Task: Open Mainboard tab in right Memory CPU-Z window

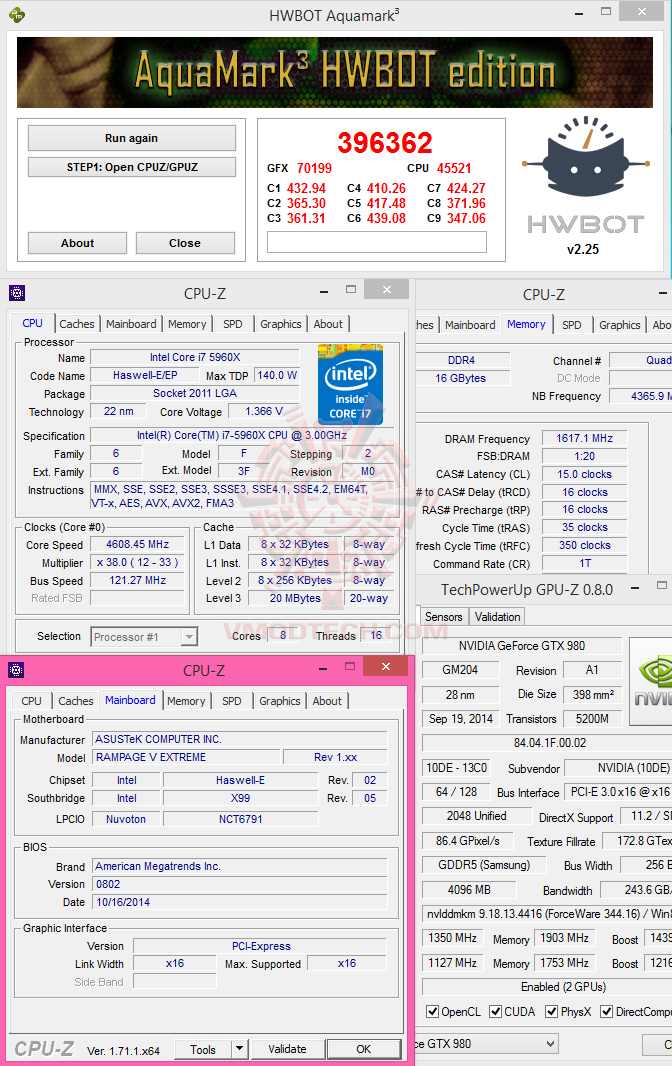Action: (470, 324)
